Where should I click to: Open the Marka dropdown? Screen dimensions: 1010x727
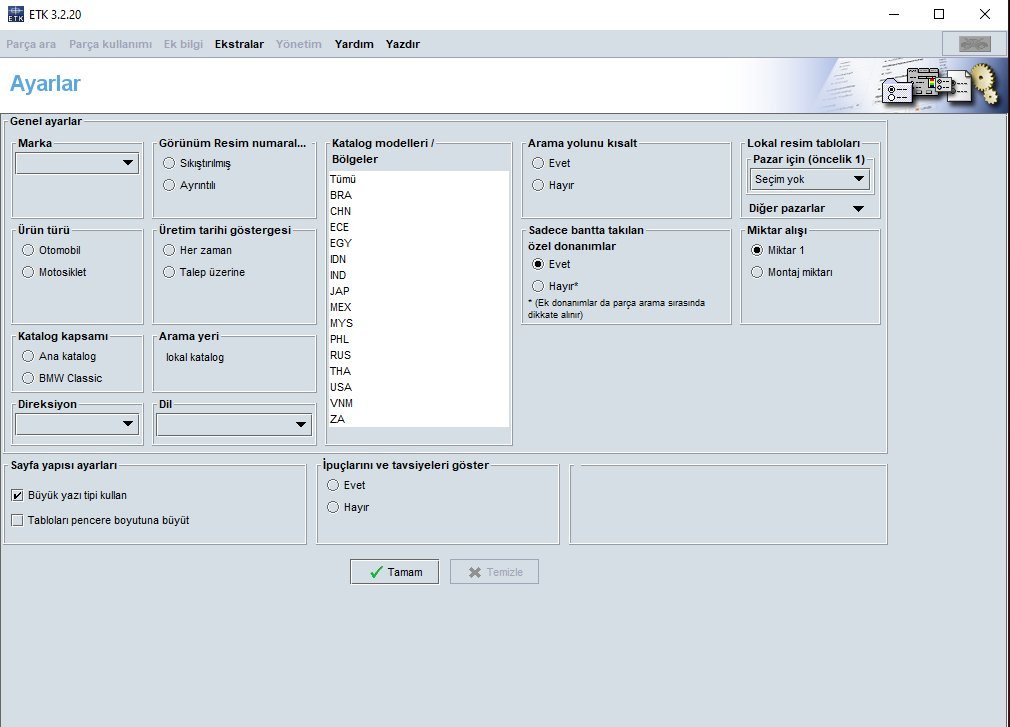tap(77, 163)
